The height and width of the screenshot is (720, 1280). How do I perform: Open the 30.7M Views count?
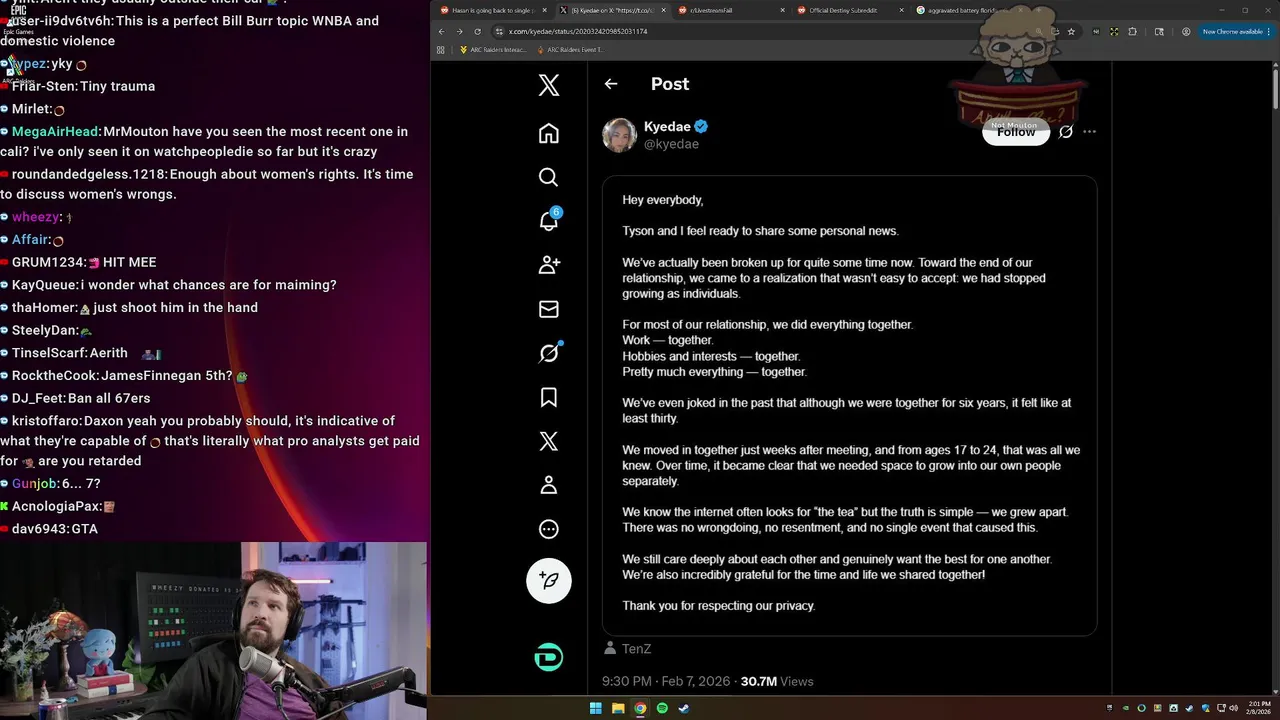777,681
